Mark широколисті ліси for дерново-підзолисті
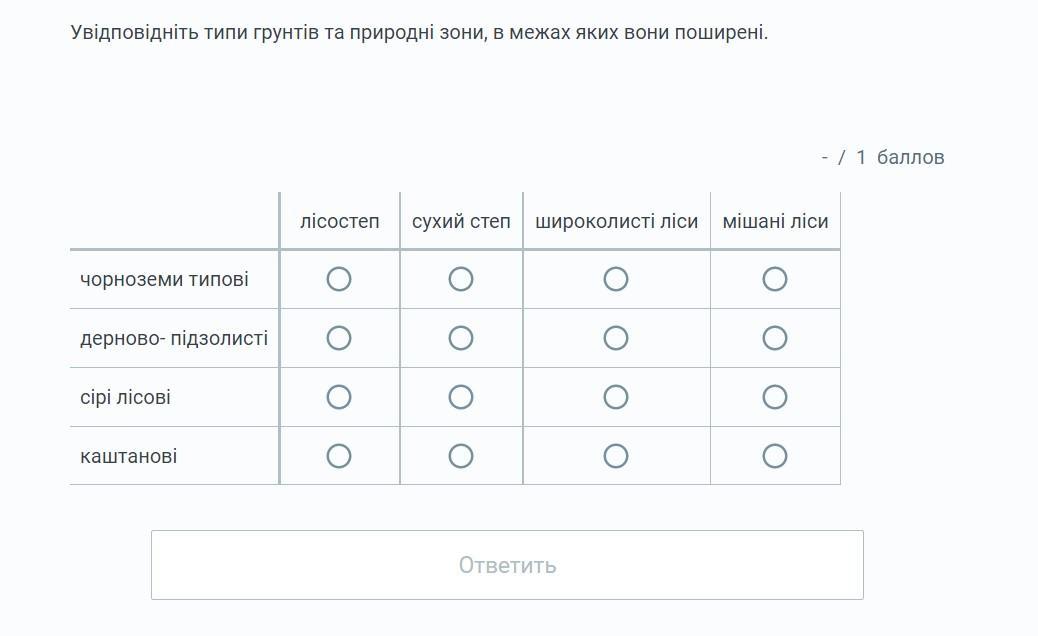This screenshot has height=636, width=1038. point(616,338)
